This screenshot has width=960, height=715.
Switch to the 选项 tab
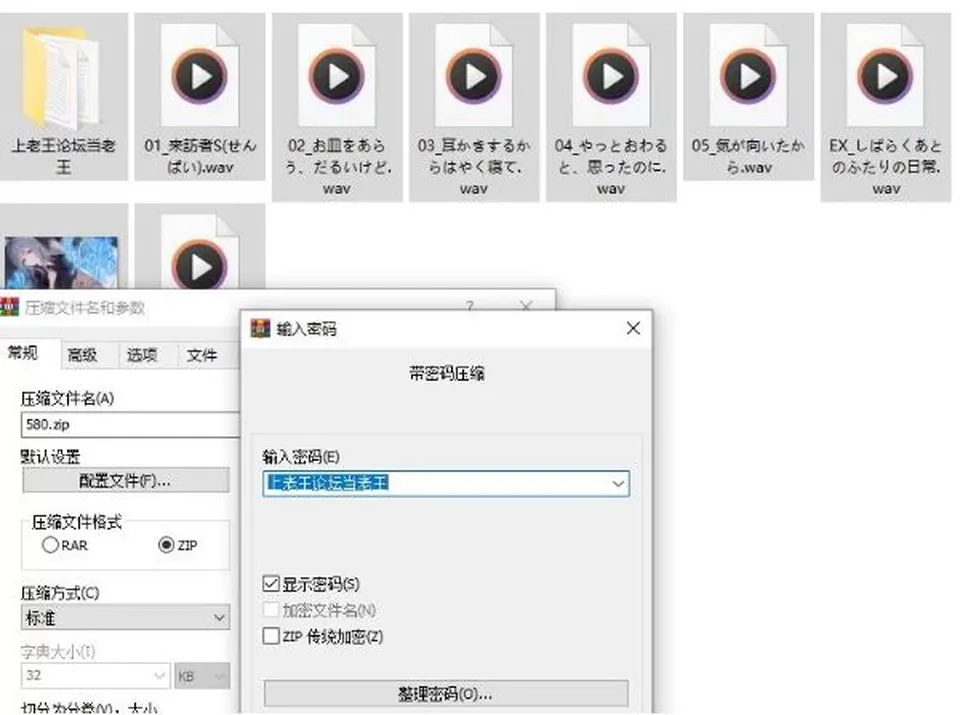click(x=142, y=355)
